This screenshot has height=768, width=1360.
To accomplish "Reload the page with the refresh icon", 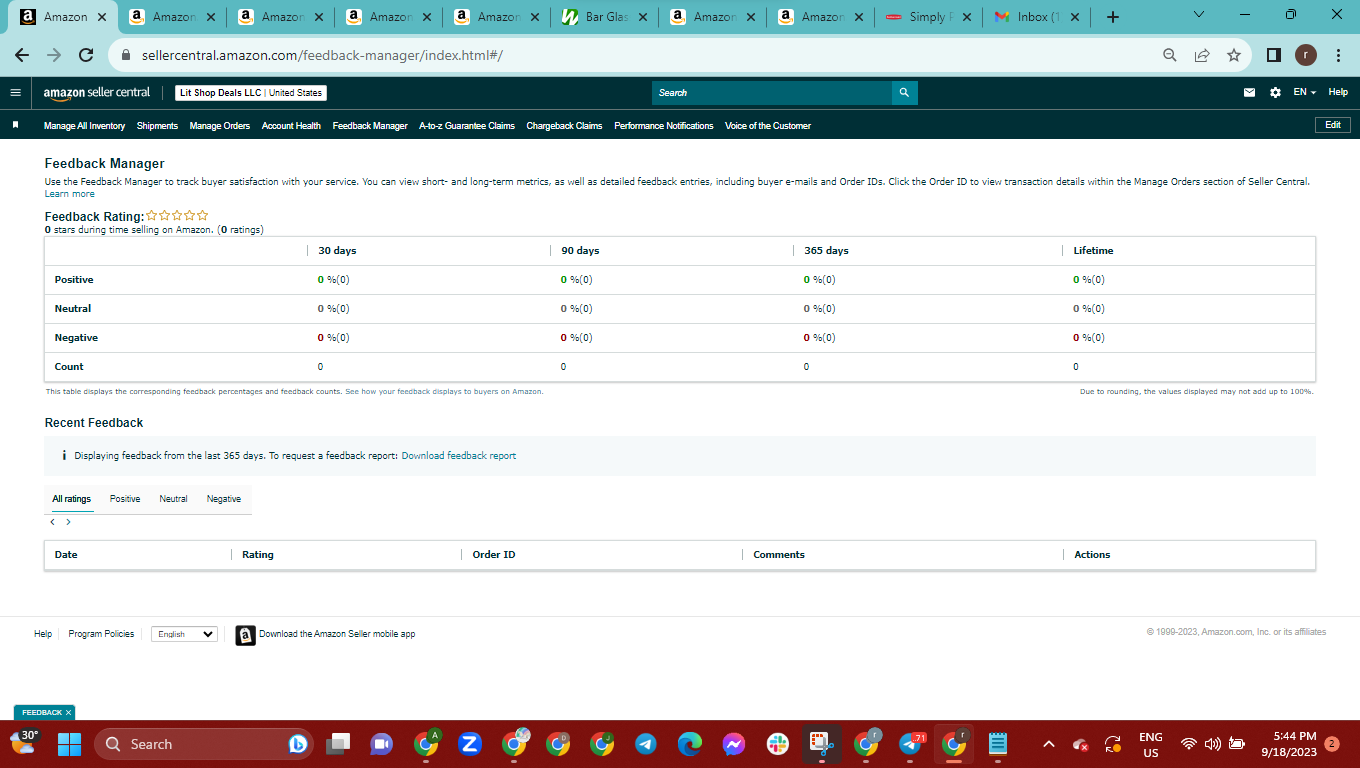I will click(x=86, y=56).
